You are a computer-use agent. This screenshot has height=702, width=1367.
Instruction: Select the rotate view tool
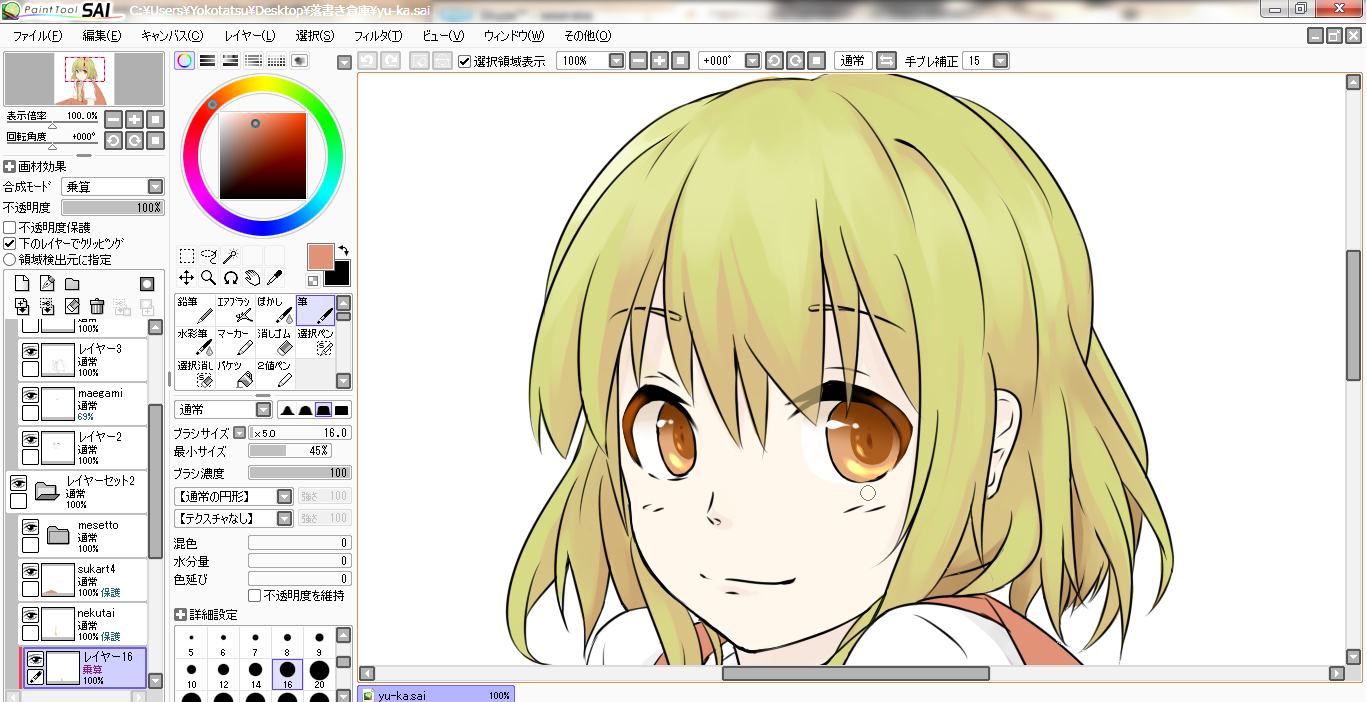click(x=231, y=277)
